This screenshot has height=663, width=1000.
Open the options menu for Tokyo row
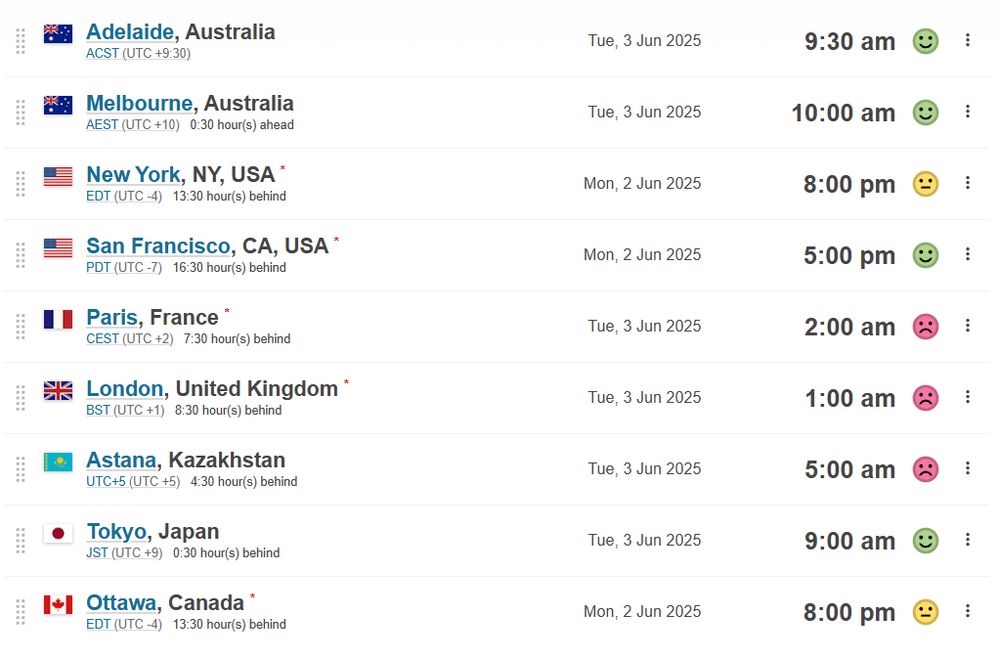coord(967,540)
